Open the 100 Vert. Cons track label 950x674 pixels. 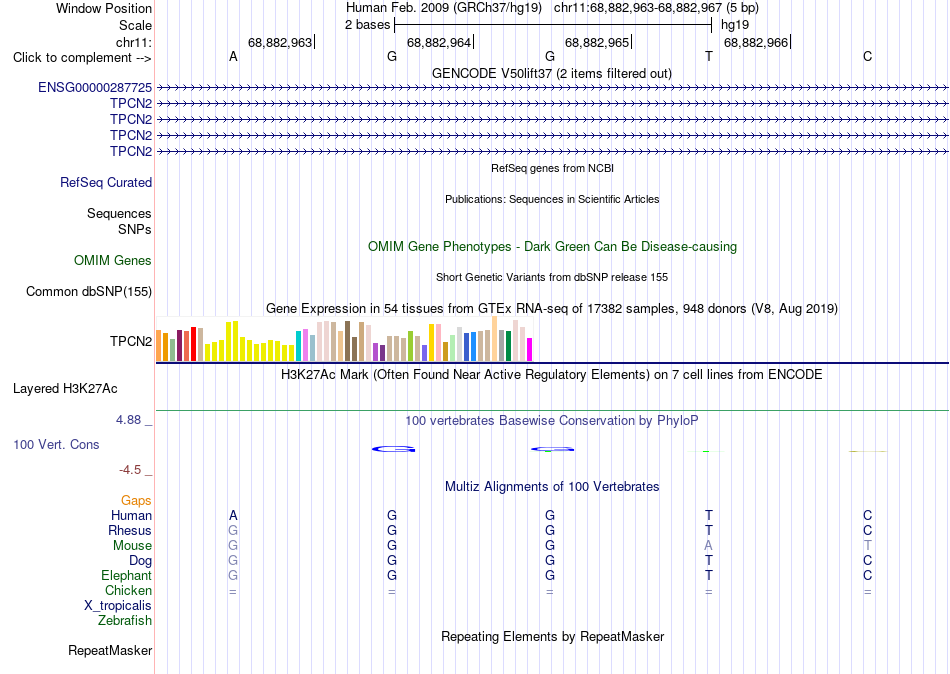click(56, 444)
